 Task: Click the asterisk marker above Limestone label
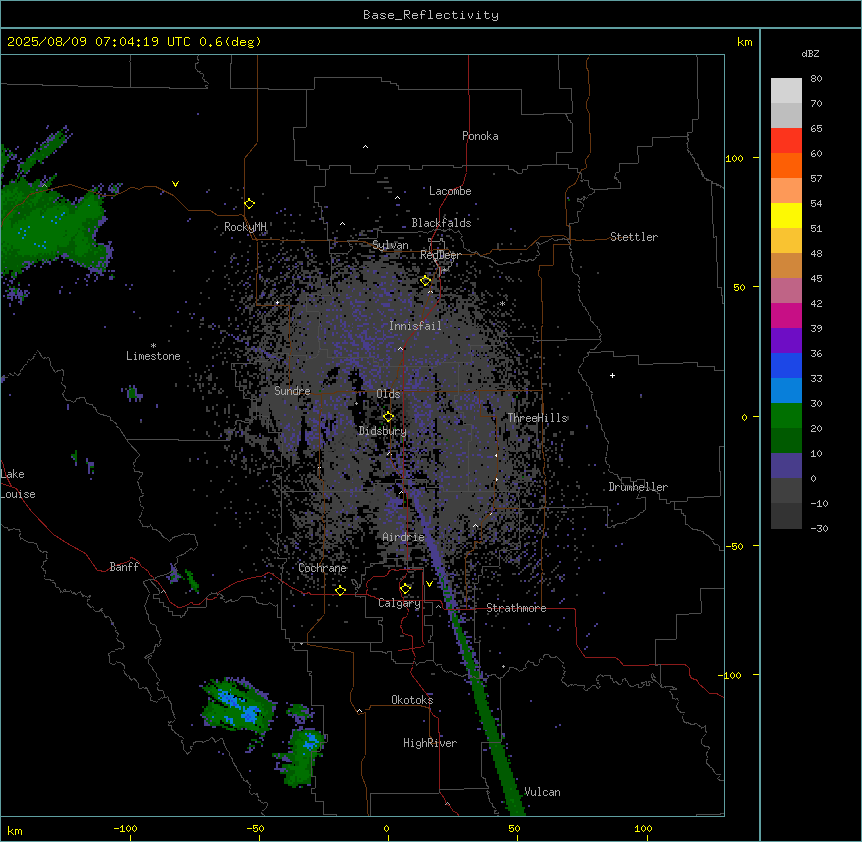click(x=153, y=346)
